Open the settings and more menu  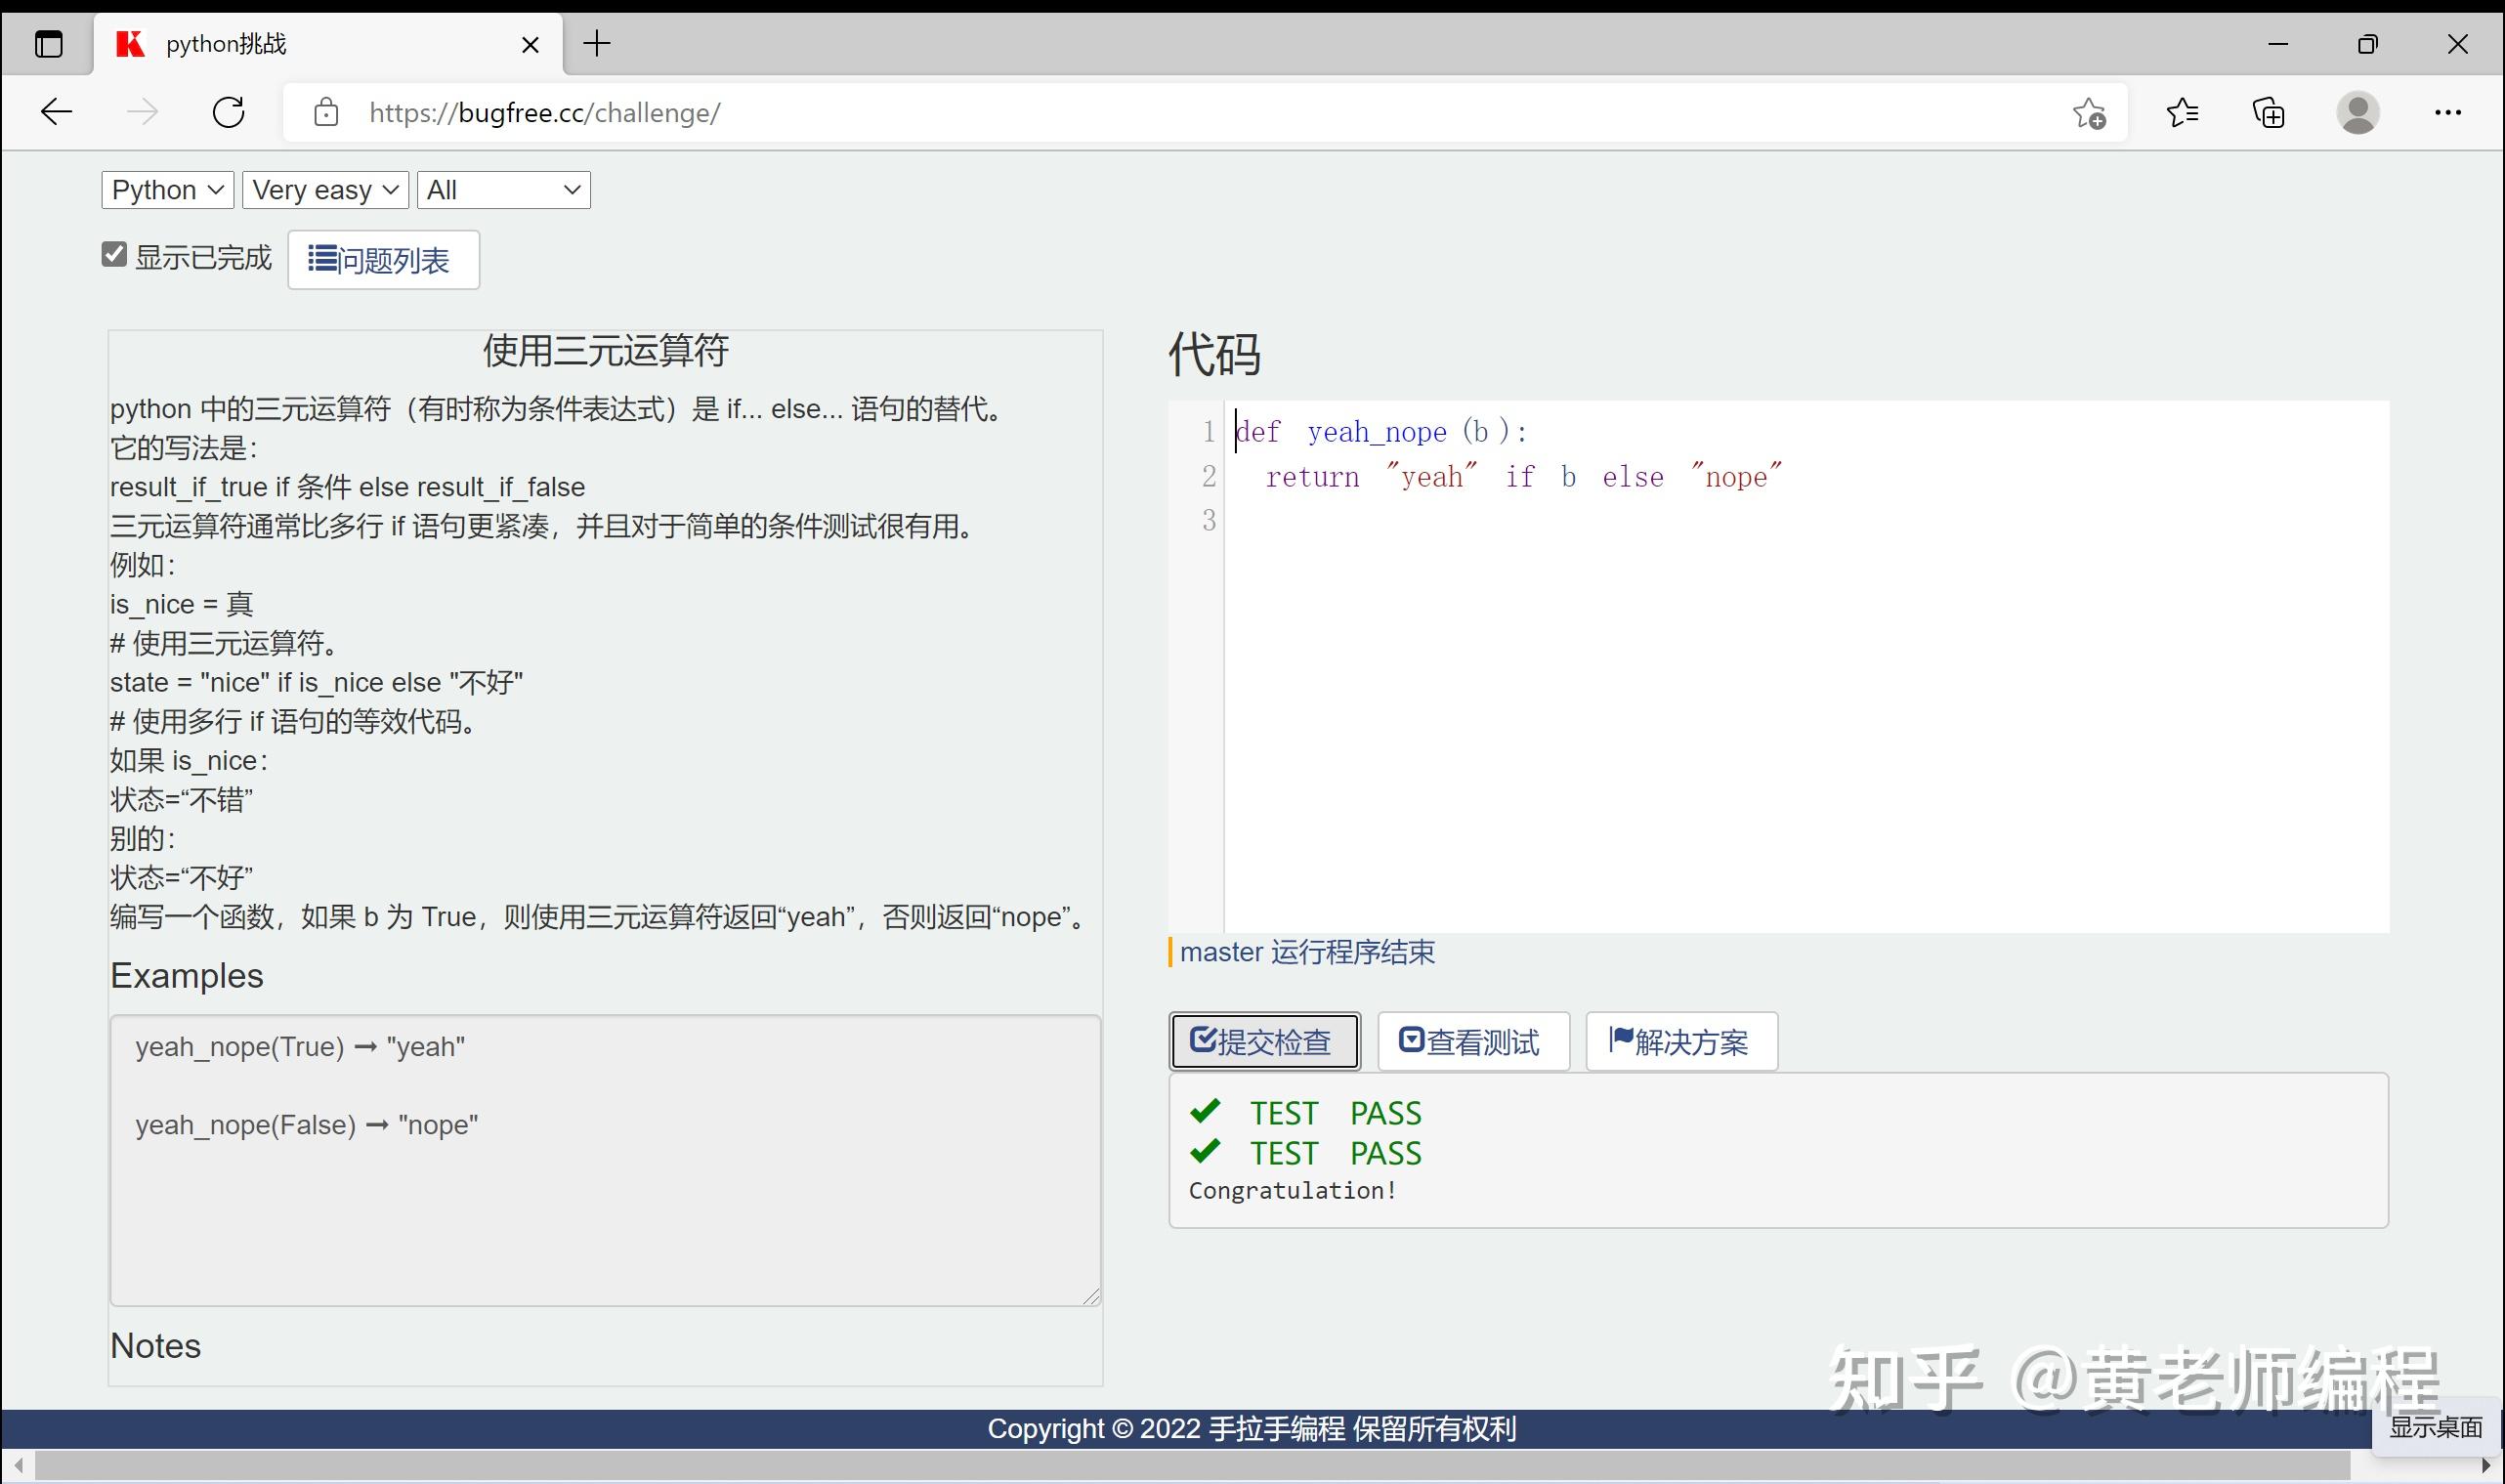[x=2447, y=112]
